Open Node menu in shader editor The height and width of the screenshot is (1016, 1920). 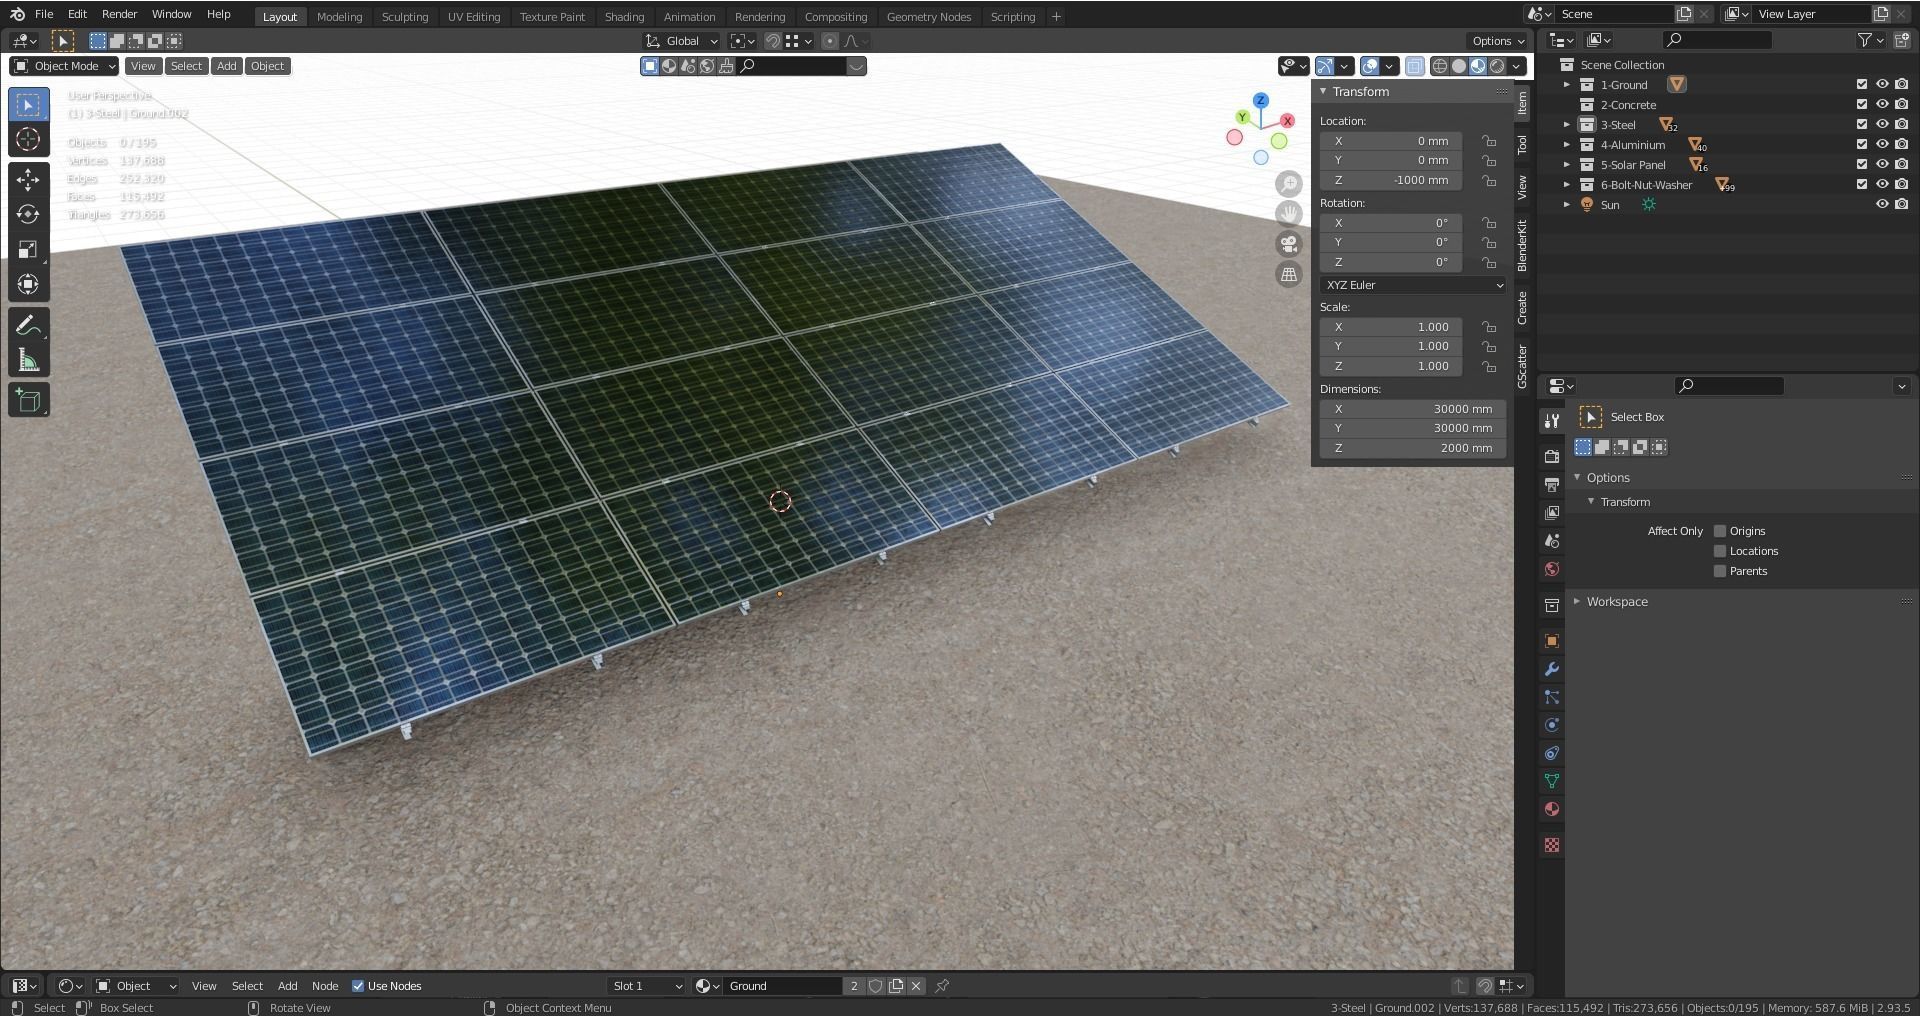click(x=325, y=986)
